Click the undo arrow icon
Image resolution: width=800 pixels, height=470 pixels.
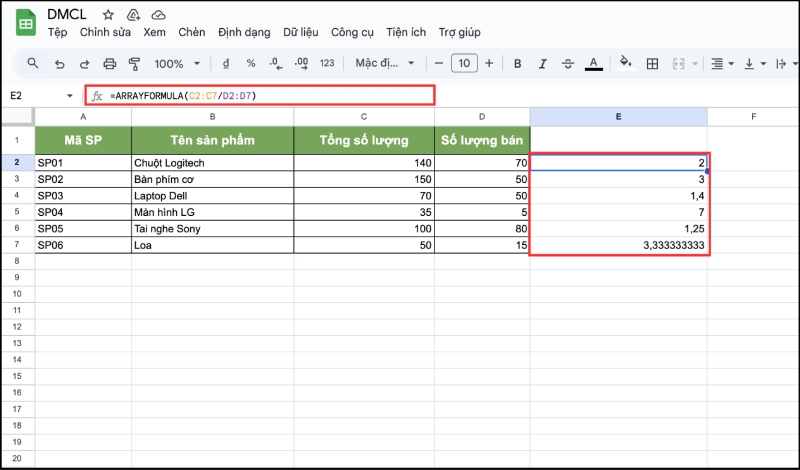(x=59, y=64)
